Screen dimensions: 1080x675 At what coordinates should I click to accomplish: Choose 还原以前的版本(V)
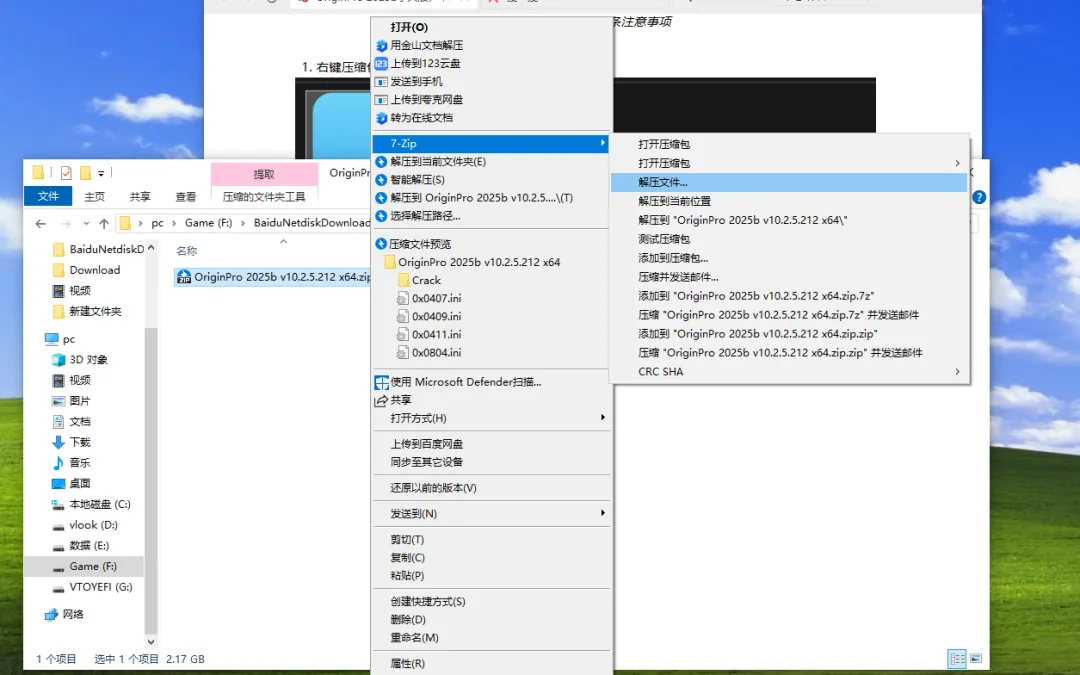point(491,488)
